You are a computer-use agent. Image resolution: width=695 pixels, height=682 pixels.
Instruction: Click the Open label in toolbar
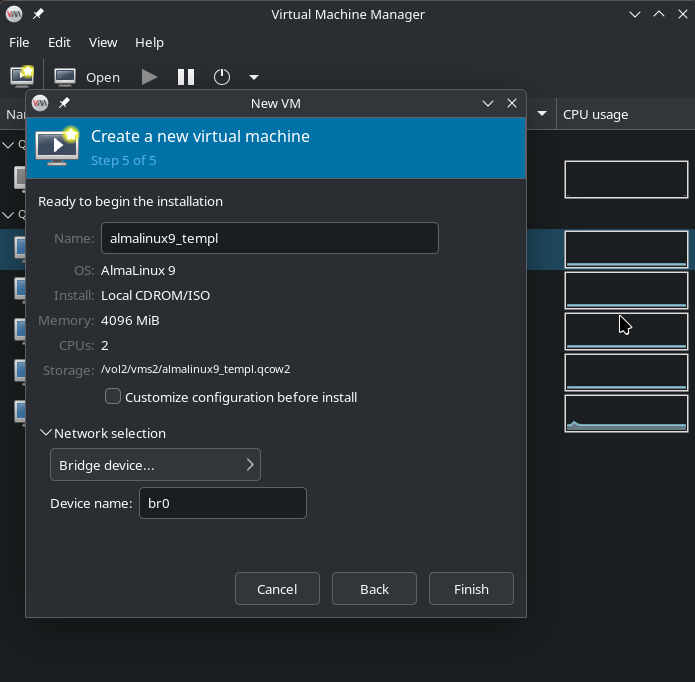pyautogui.click(x=103, y=78)
